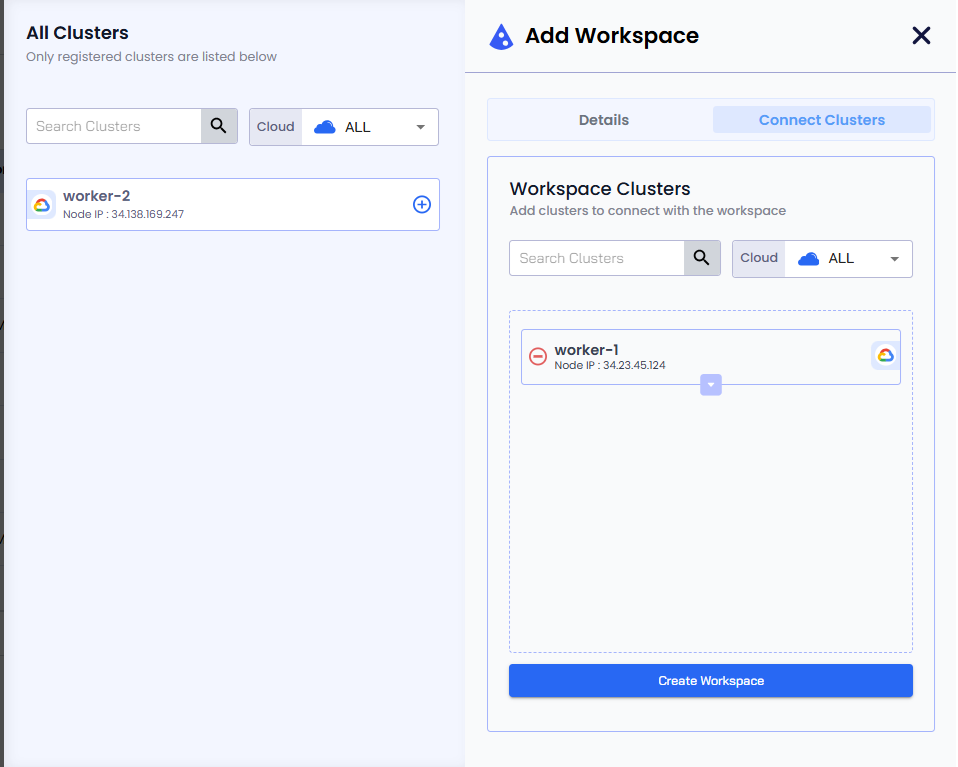Click the plus icon to add worker-2
Image resolution: width=958 pixels, height=767 pixels.
pyautogui.click(x=422, y=204)
